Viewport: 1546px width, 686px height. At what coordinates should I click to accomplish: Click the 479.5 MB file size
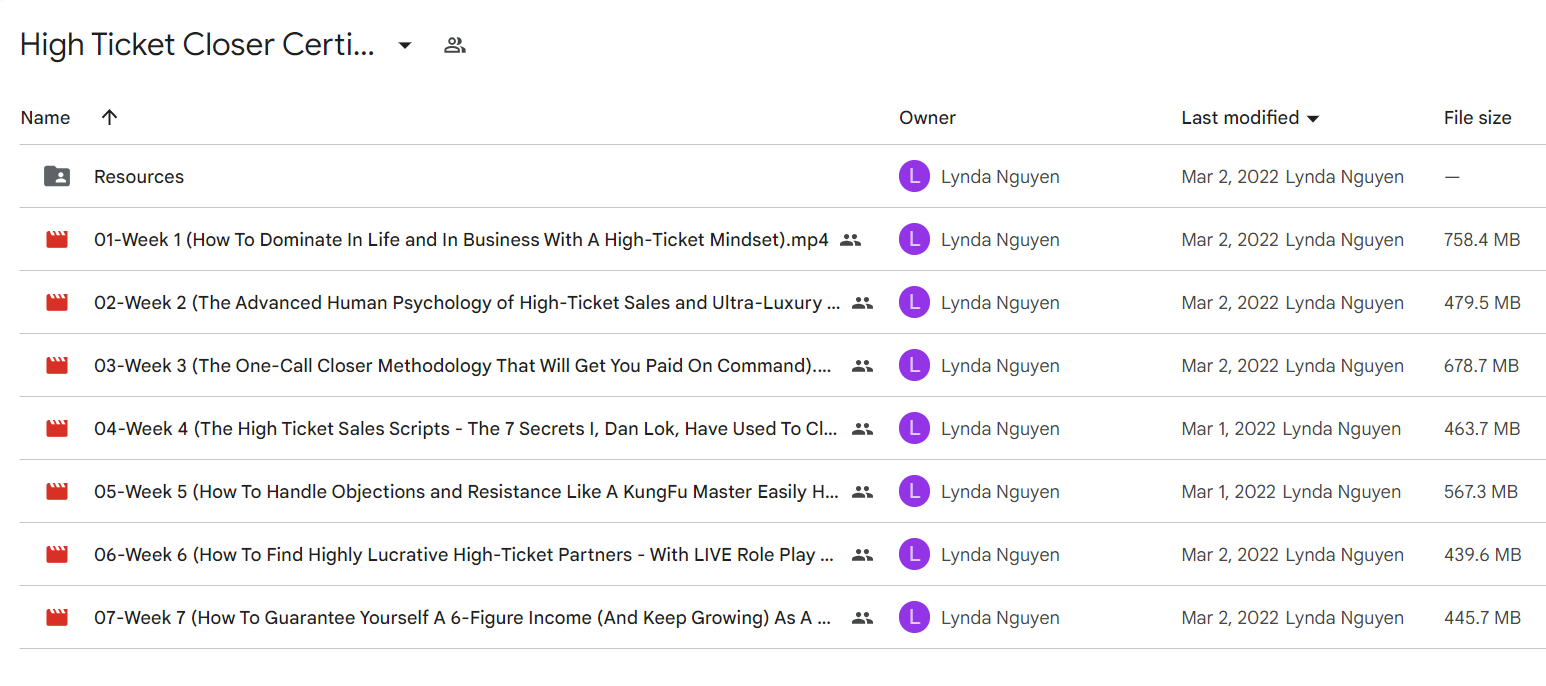[x=1482, y=303]
